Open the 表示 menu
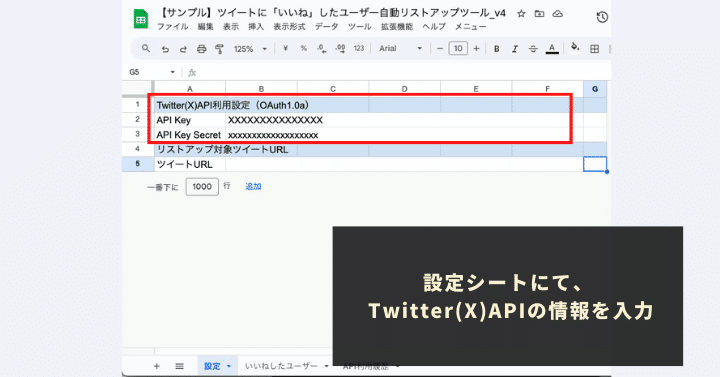This screenshot has width=720, height=377. 231,27
